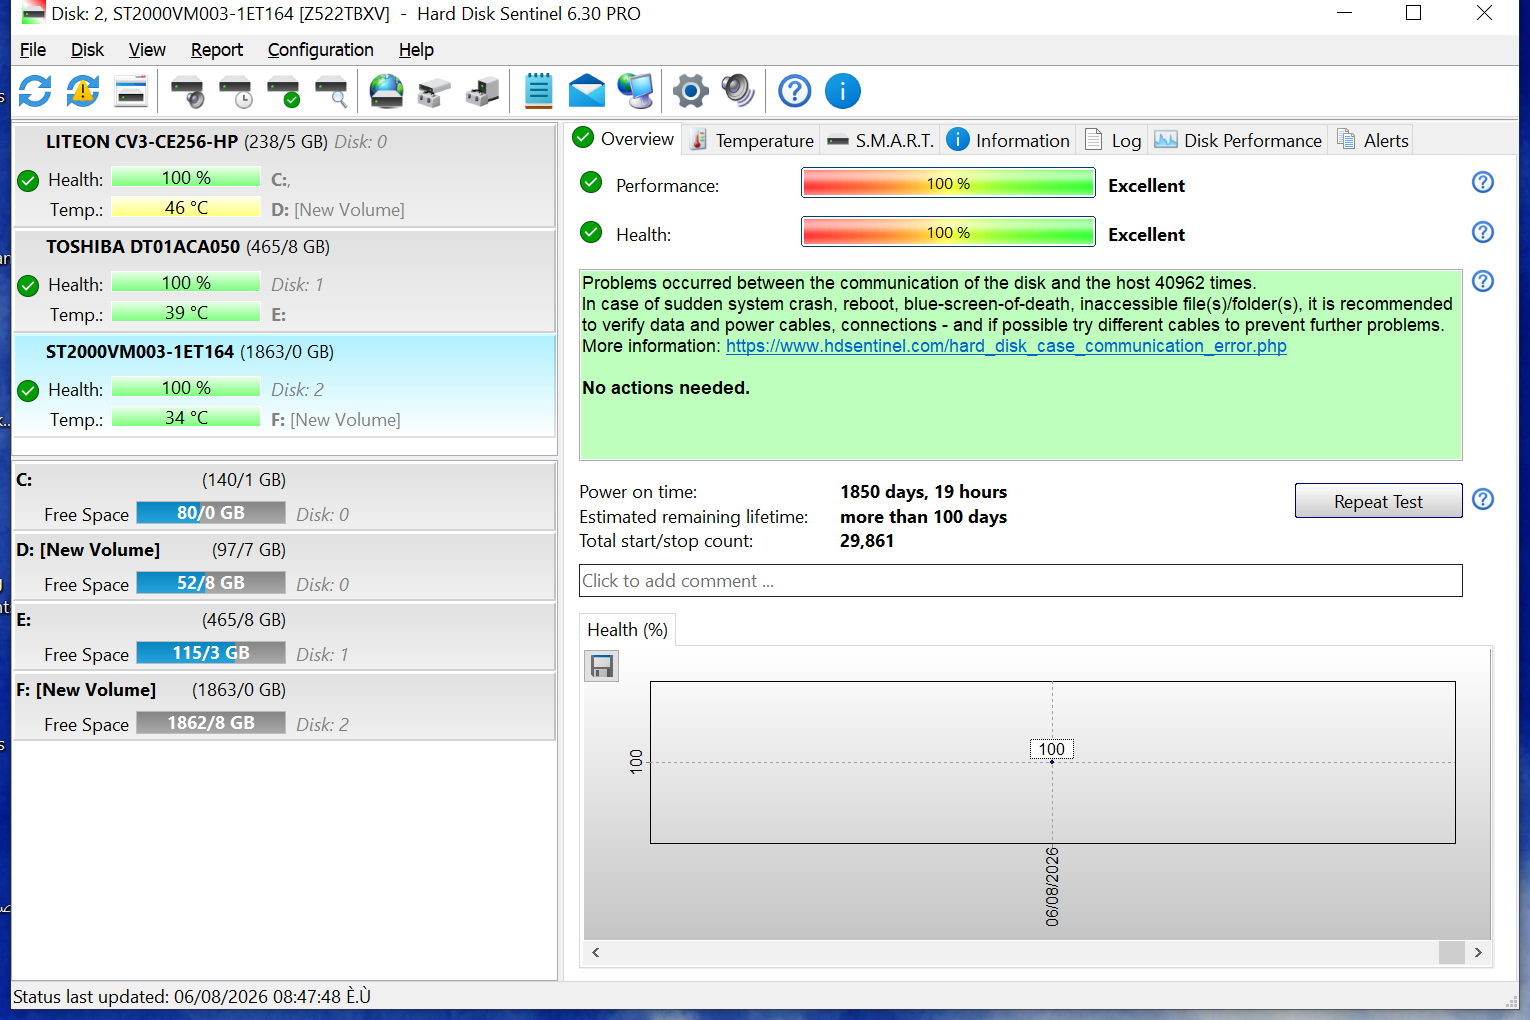
Task: Click the toolbar blue question mark help icon
Action: (795, 91)
